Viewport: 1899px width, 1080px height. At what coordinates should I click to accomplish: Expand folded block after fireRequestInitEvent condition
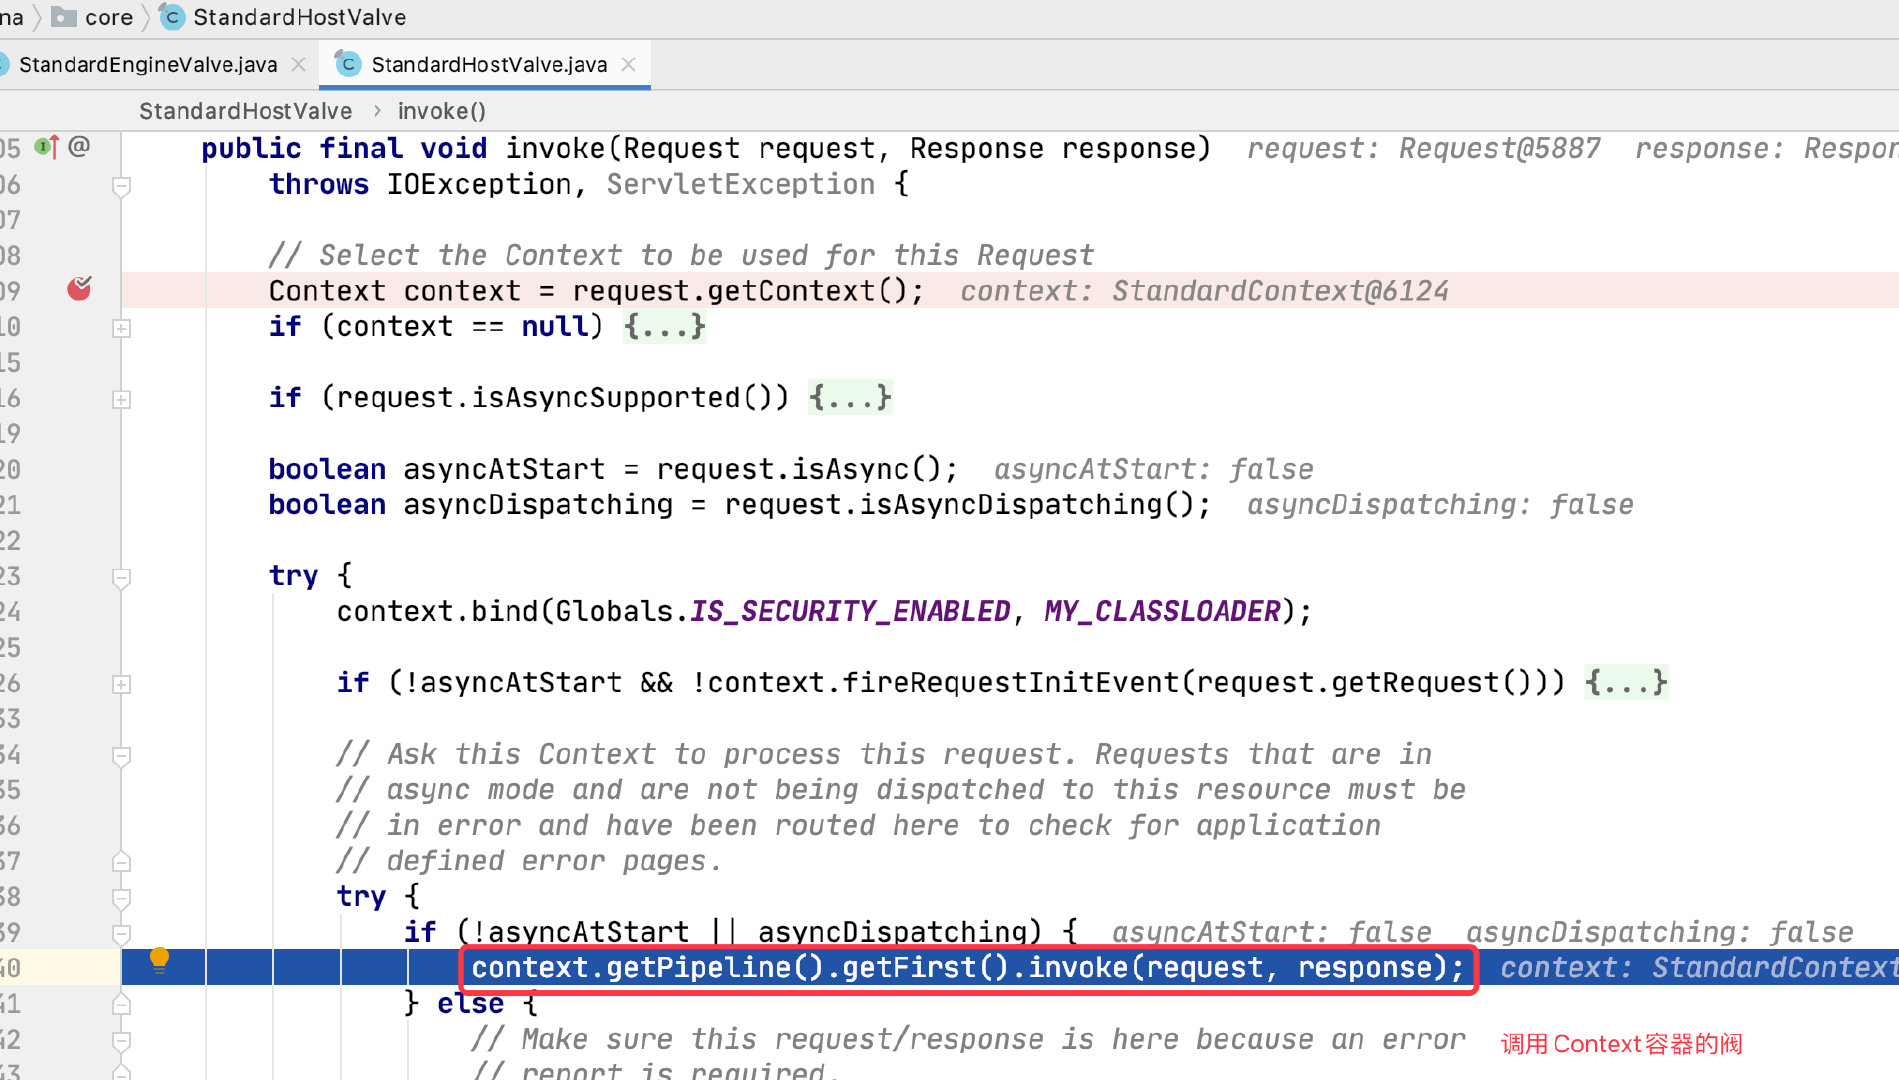coord(1626,682)
